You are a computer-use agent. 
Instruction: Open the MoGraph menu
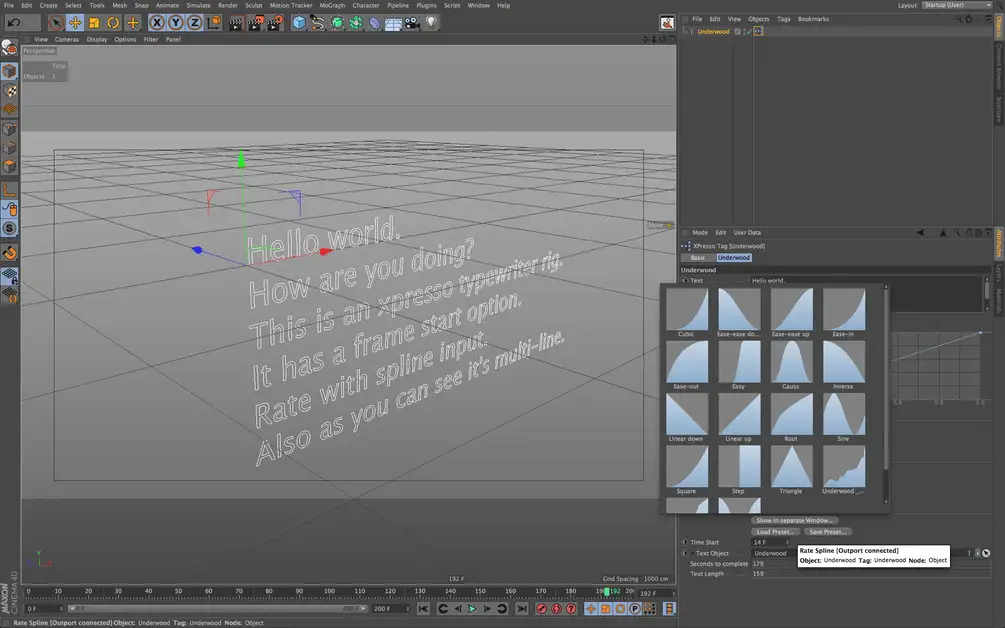tap(332, 5)
